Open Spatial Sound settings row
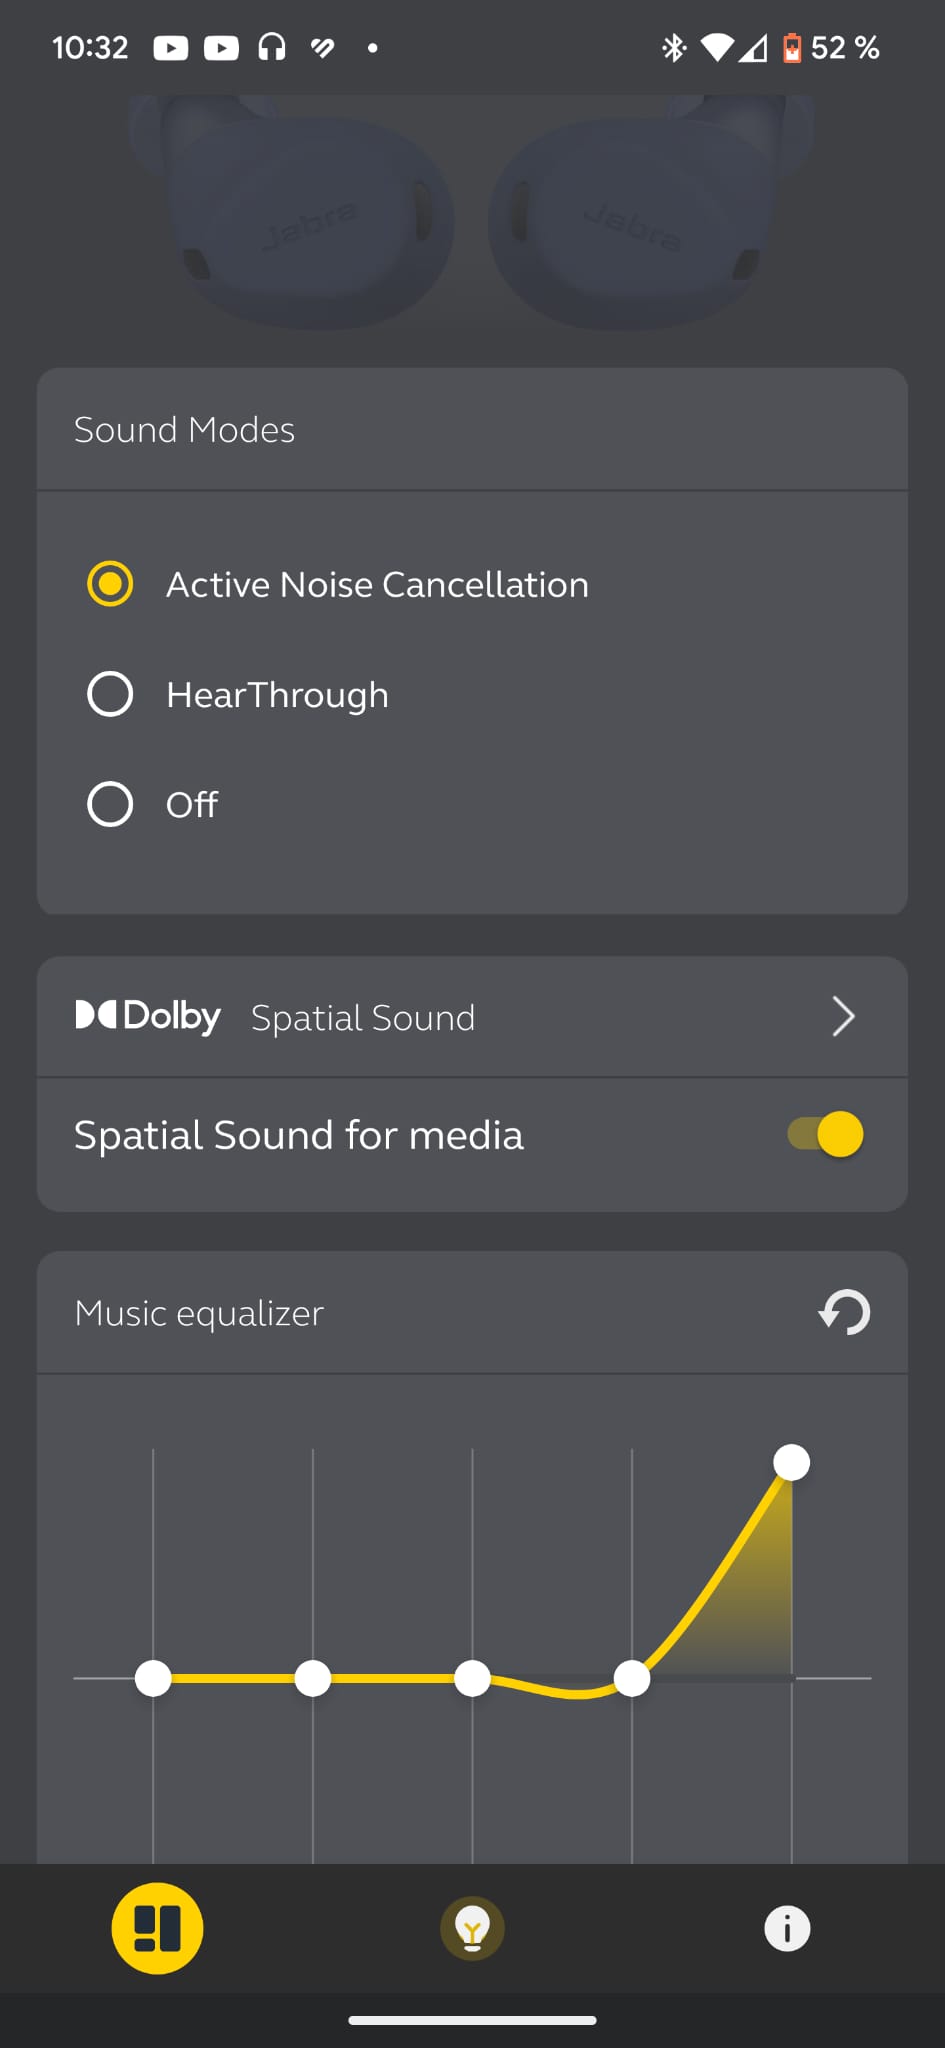 [x=472, y=1016]
